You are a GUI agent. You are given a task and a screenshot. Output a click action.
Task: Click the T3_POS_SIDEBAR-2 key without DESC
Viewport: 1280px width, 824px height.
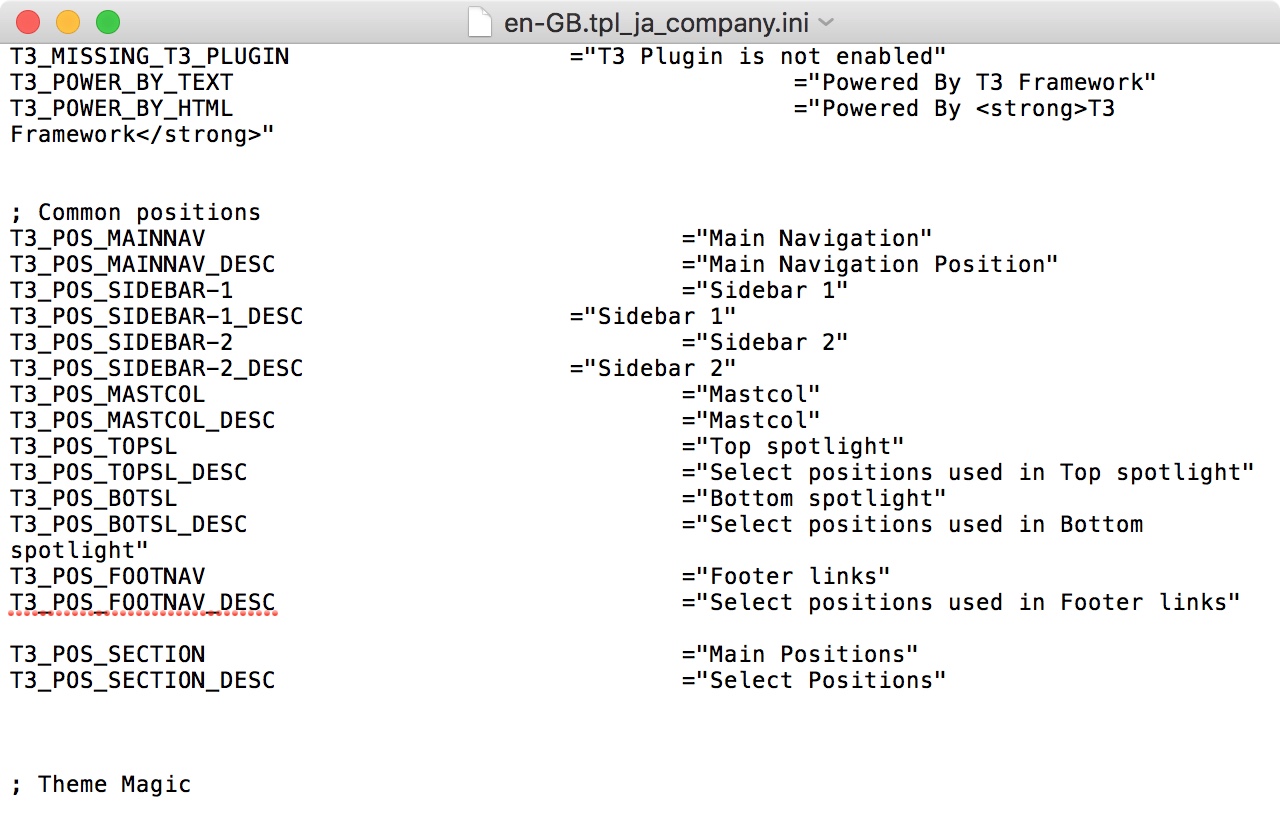(121, 342)
